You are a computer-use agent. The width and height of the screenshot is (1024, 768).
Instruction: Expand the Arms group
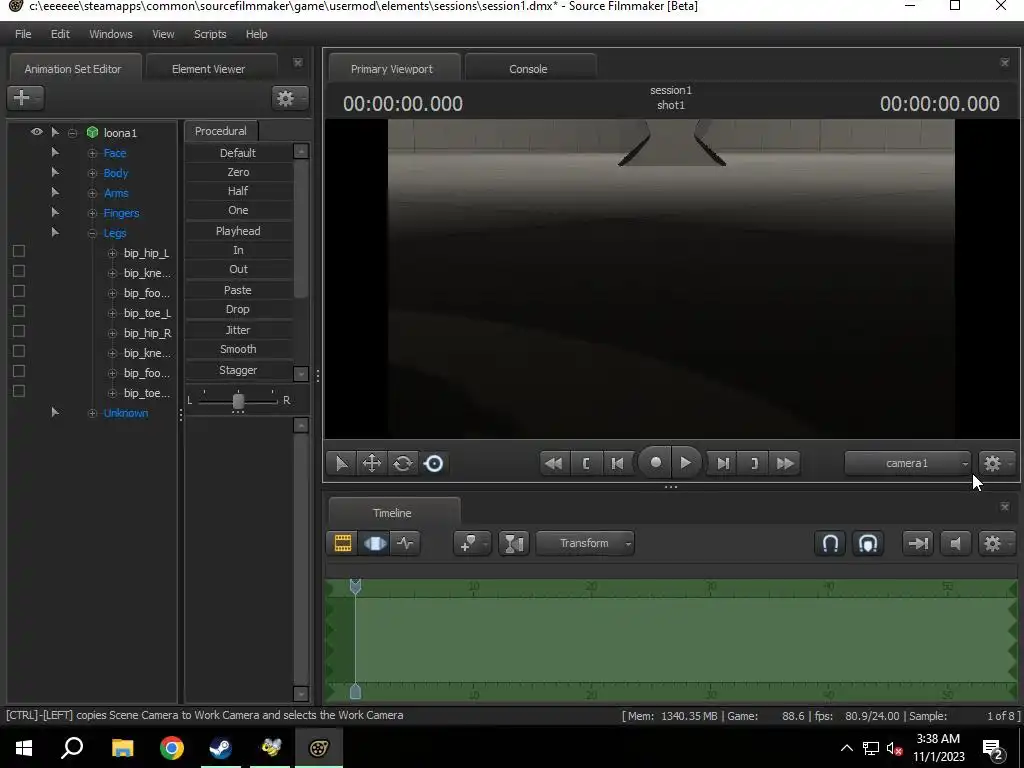point(92,193)
